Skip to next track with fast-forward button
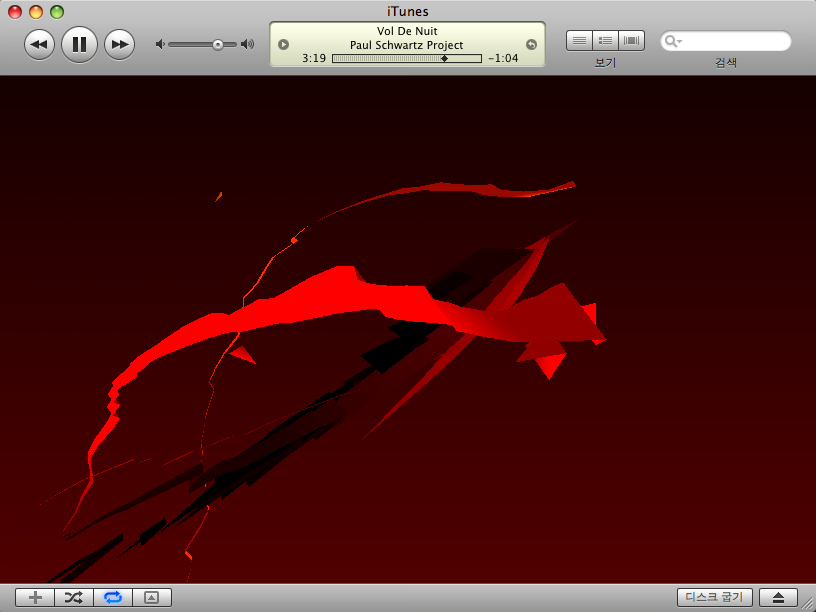Image resolution: width=816 pixels, height=612 pixels. point(119,44)
